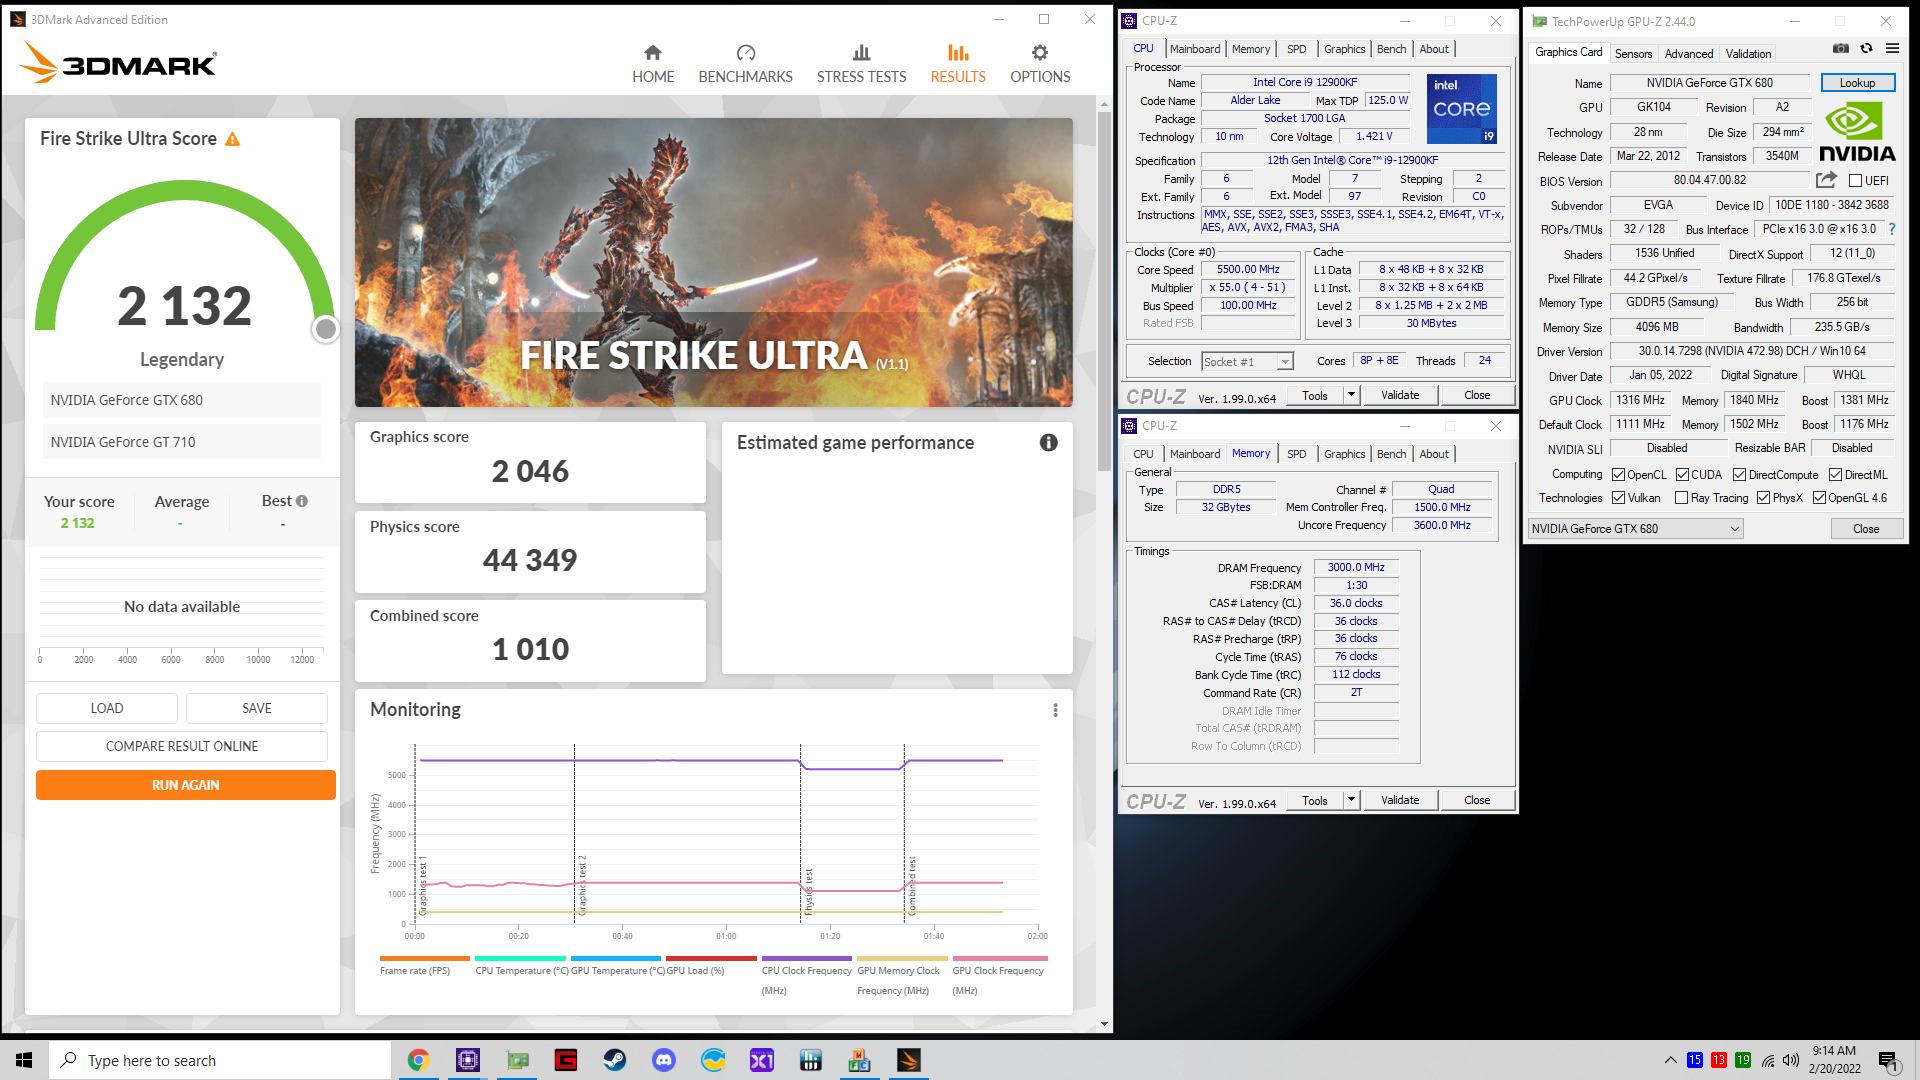Open the Windows Start menu
This screenshot has height=1080, width=1920.
(x=24, y=1060)
